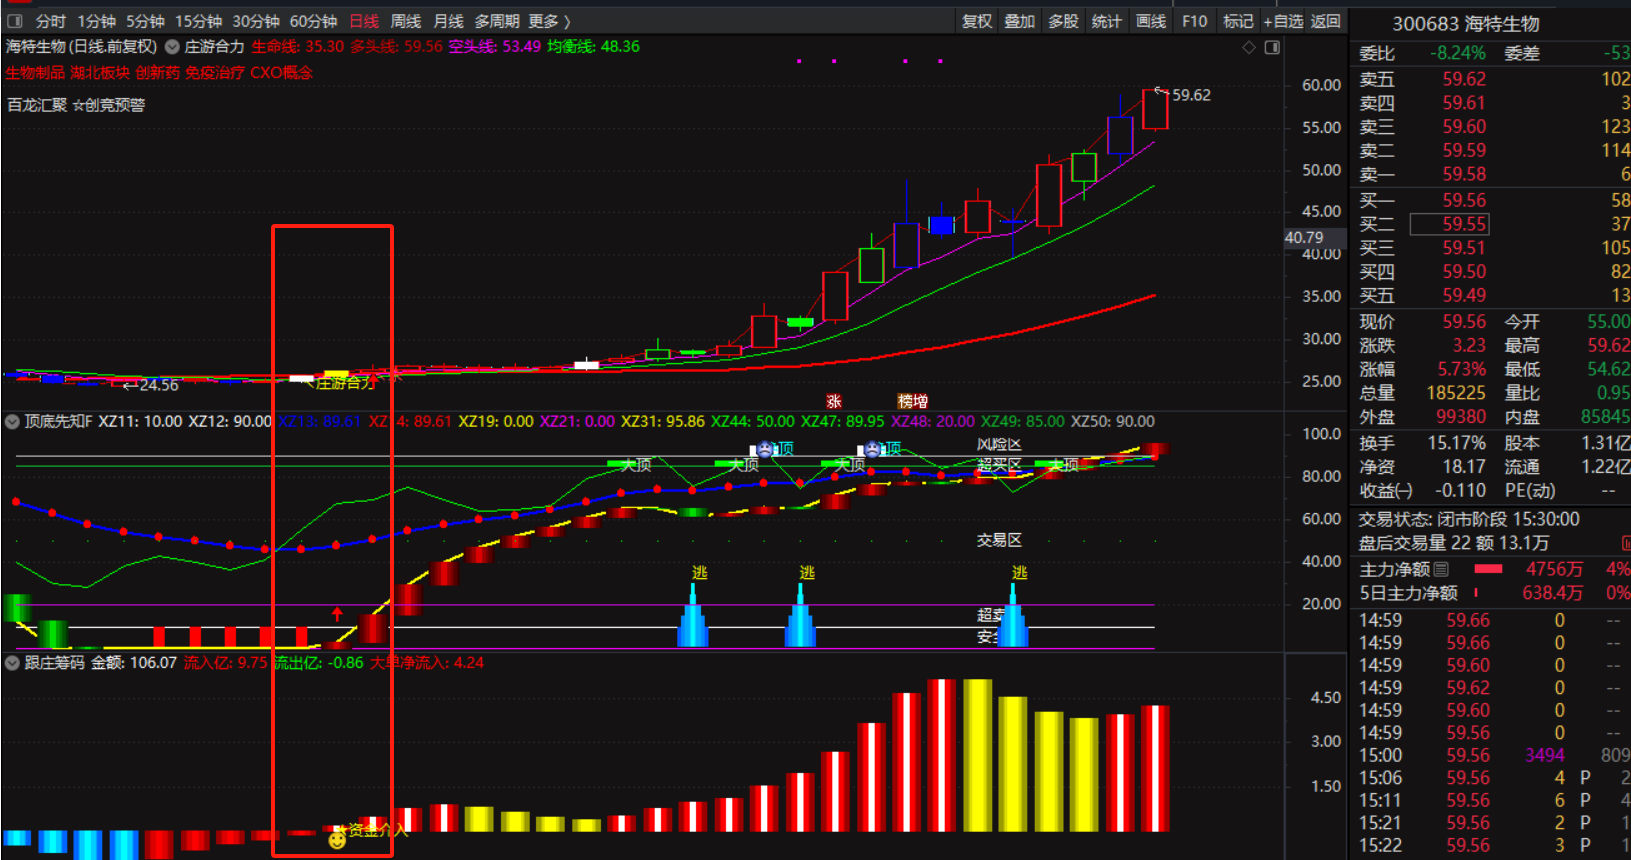Select the 分时 intraday tab
Screen dimensions: 1631x860
click(x=50, y=21)
